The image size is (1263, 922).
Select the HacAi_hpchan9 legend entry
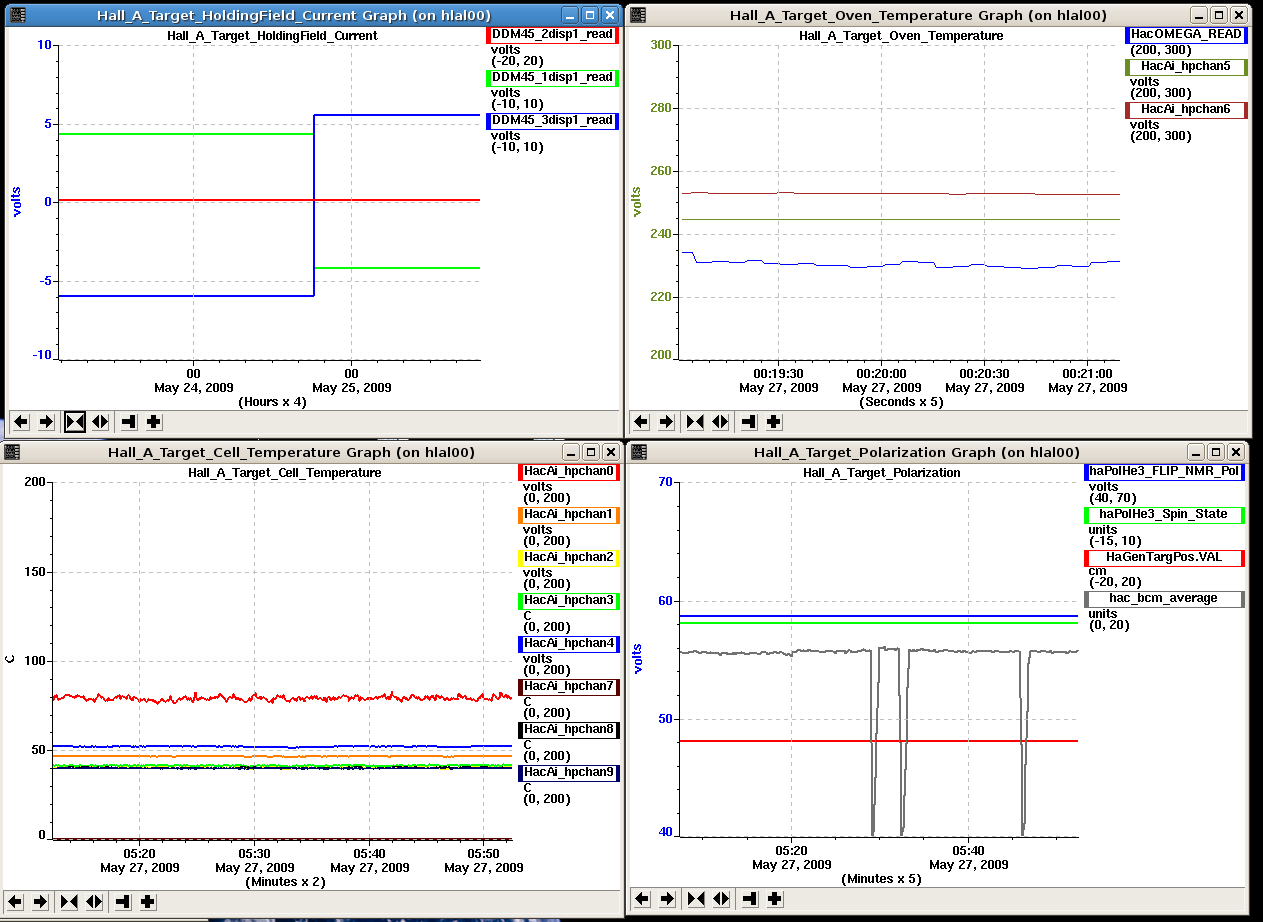(x=568, y=773)
